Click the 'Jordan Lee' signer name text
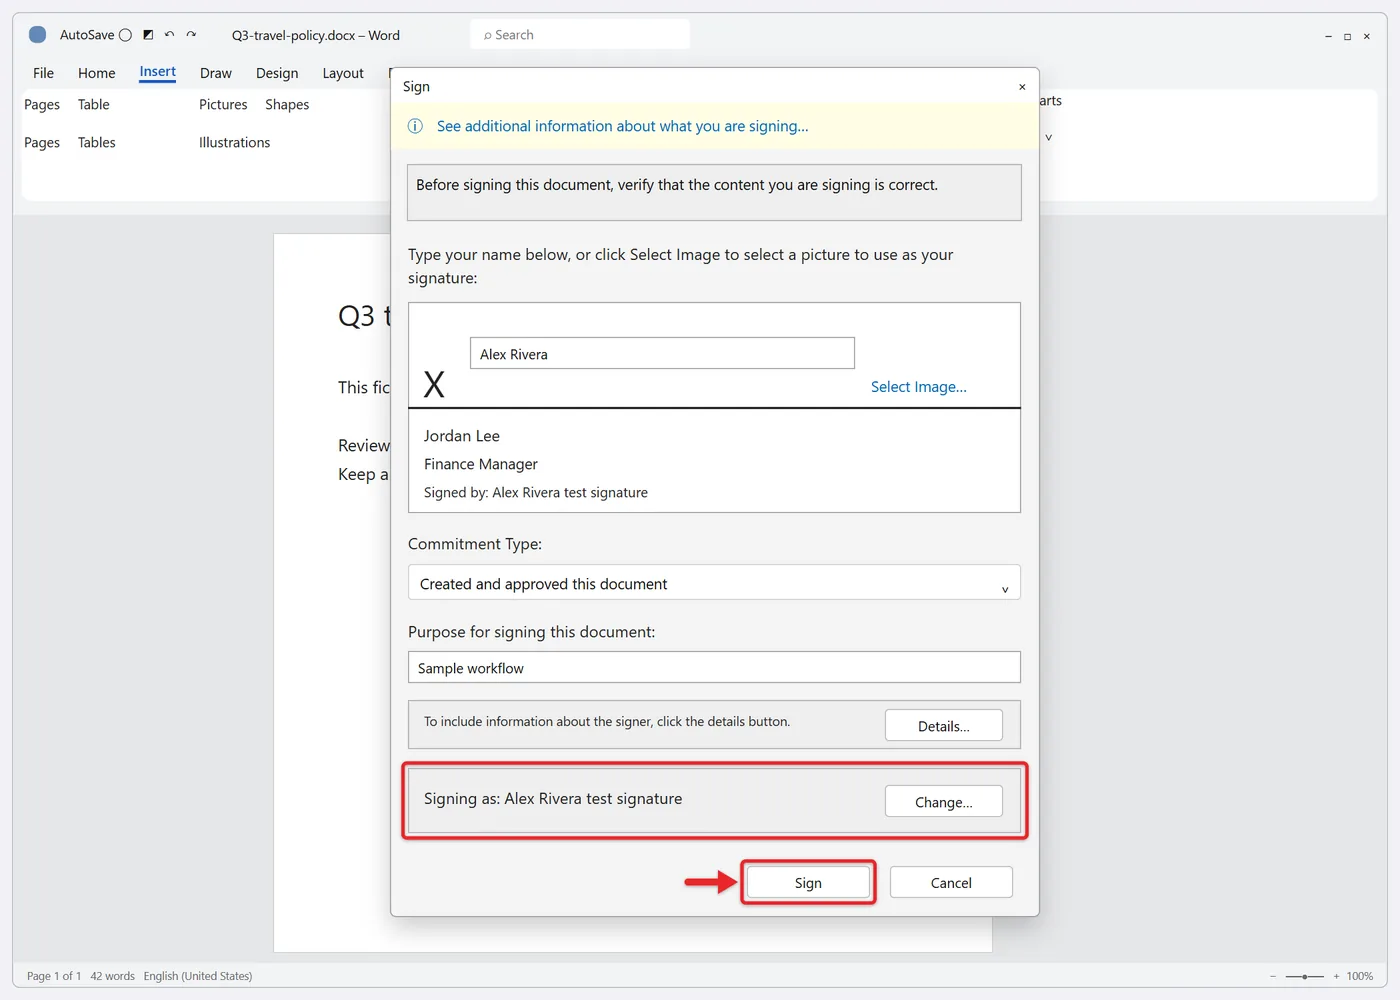 tap(462, 436)
